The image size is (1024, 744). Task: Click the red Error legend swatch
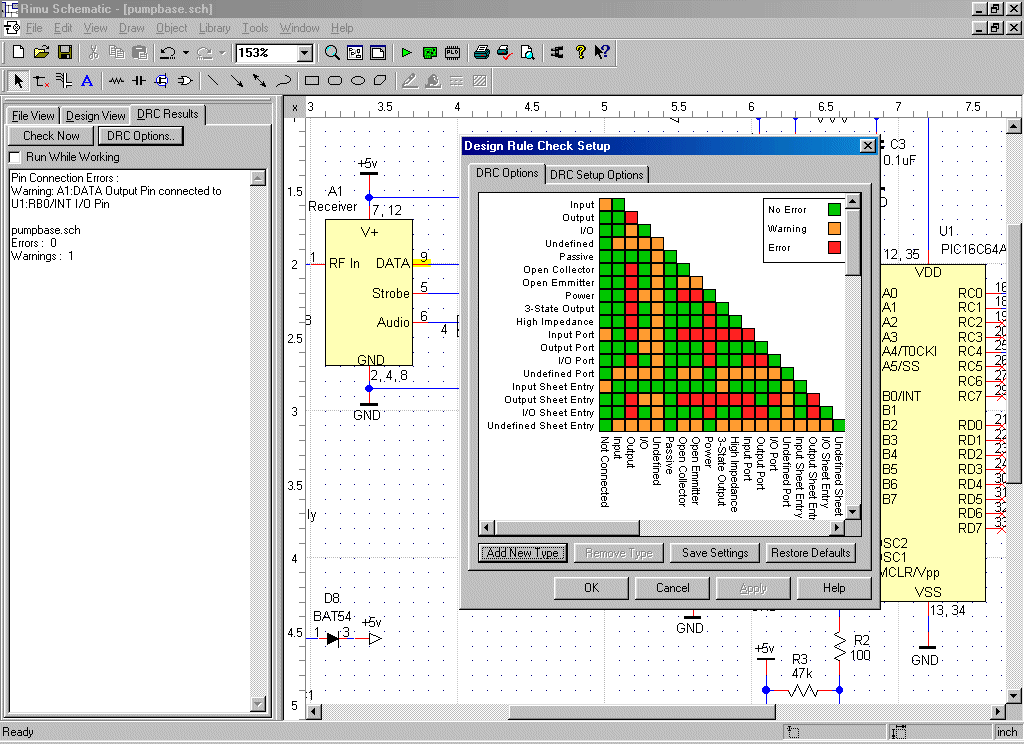[834, 248]
